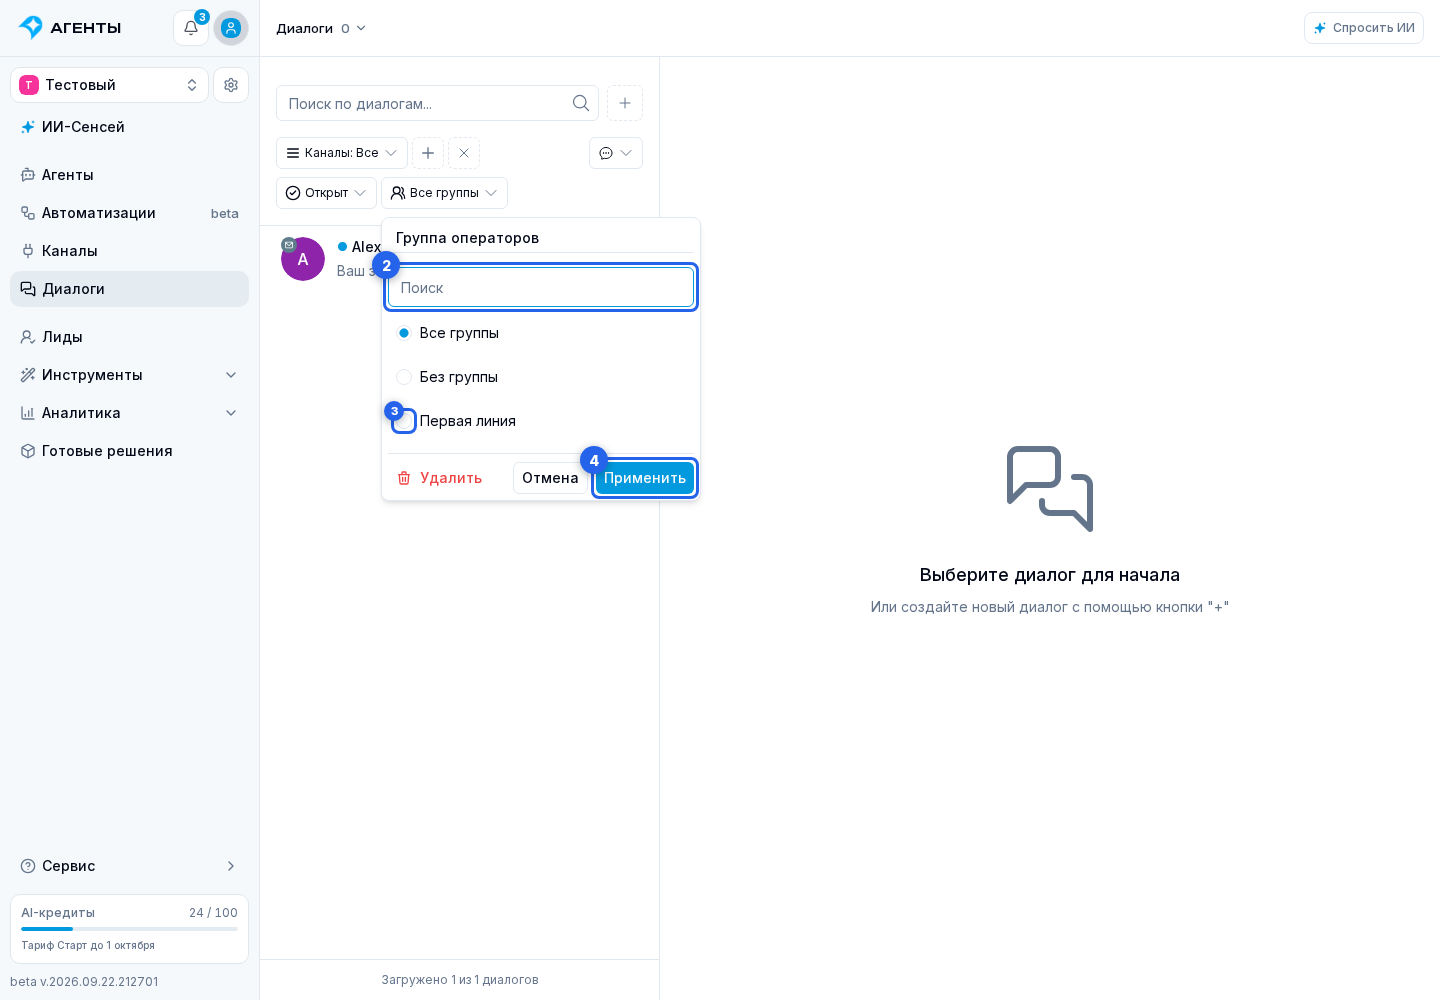Expand the Аналитика submenu
This screenshot has width=1440, height=1000.
click(129, 413)
